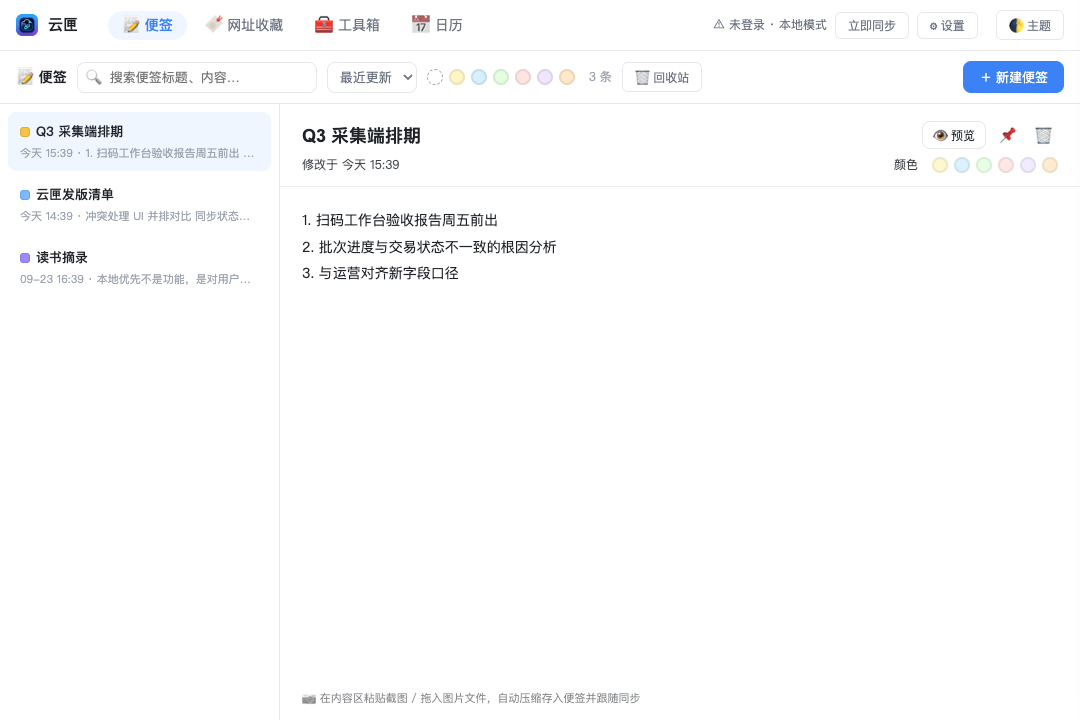Viewport: 1080px width, 720px height.
Task: Open 设置 settings
Action: tap(947, 25)
